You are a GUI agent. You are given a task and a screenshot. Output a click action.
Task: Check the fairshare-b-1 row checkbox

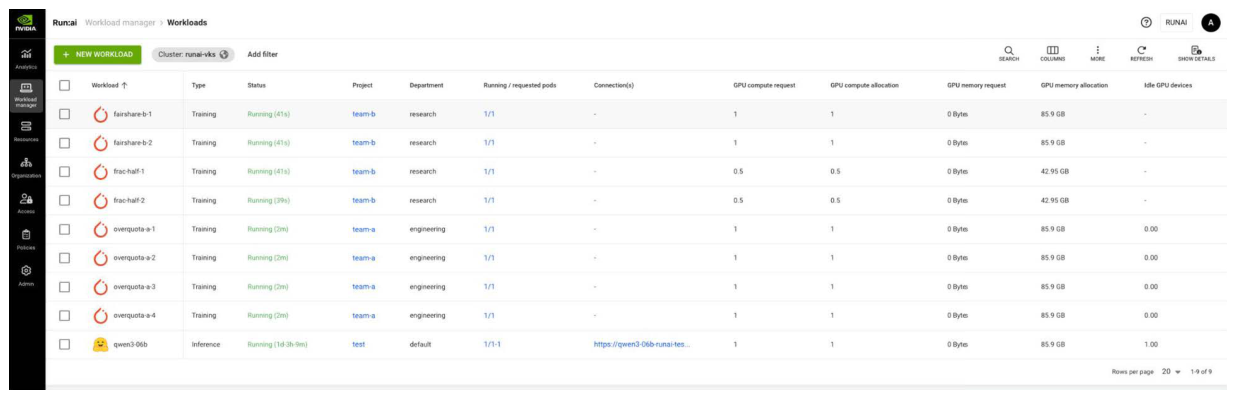click(x=64, y=114)
